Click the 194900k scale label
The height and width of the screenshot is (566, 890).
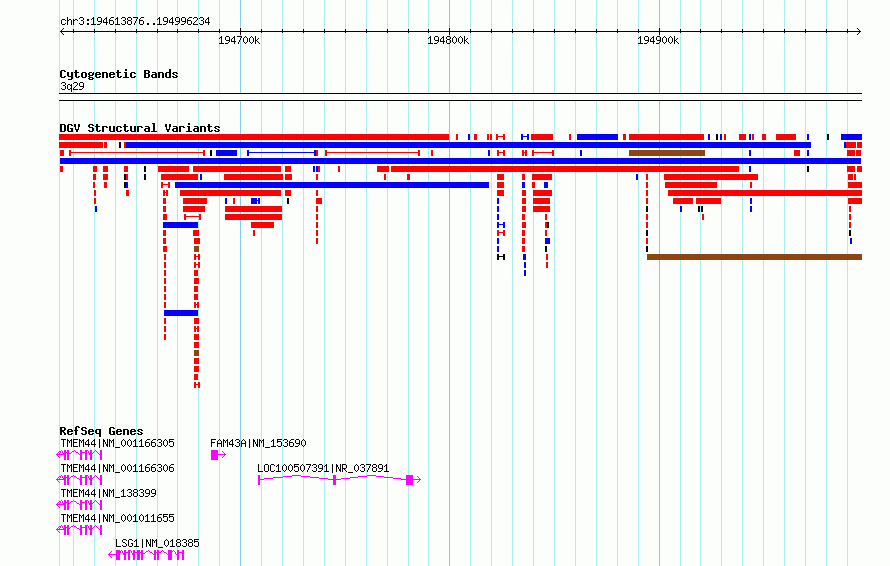point(658,40)
